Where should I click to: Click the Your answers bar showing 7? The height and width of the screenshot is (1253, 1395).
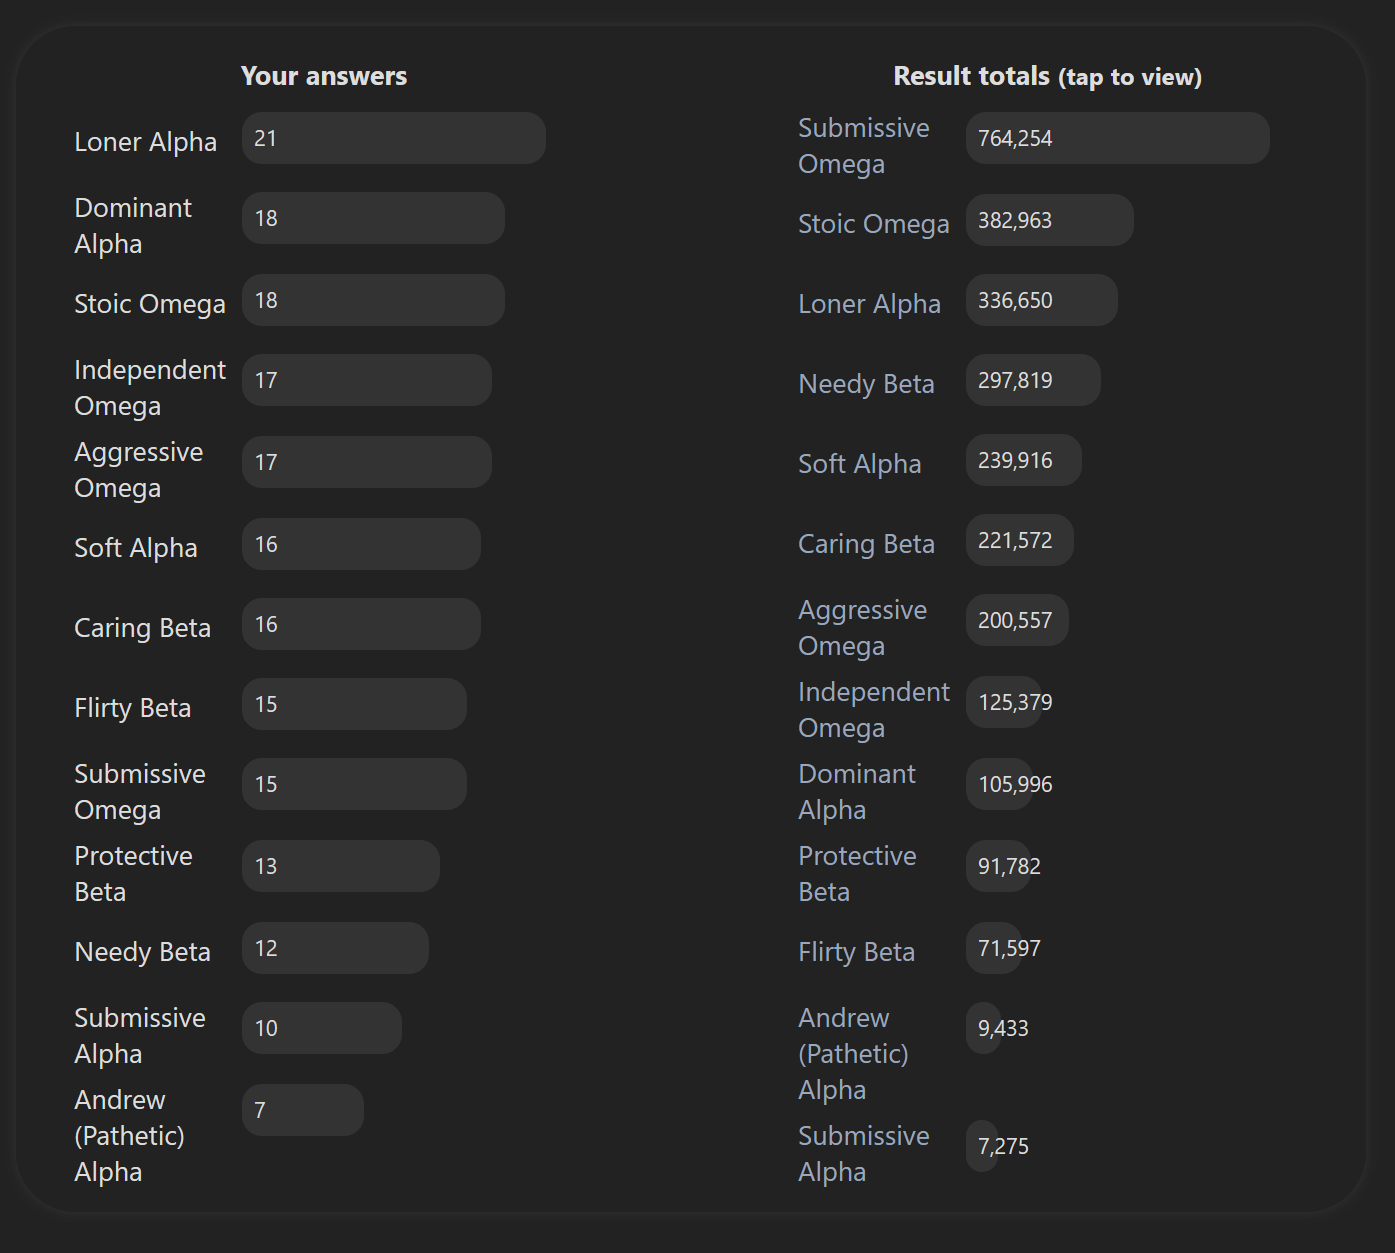click(303, 1110)
